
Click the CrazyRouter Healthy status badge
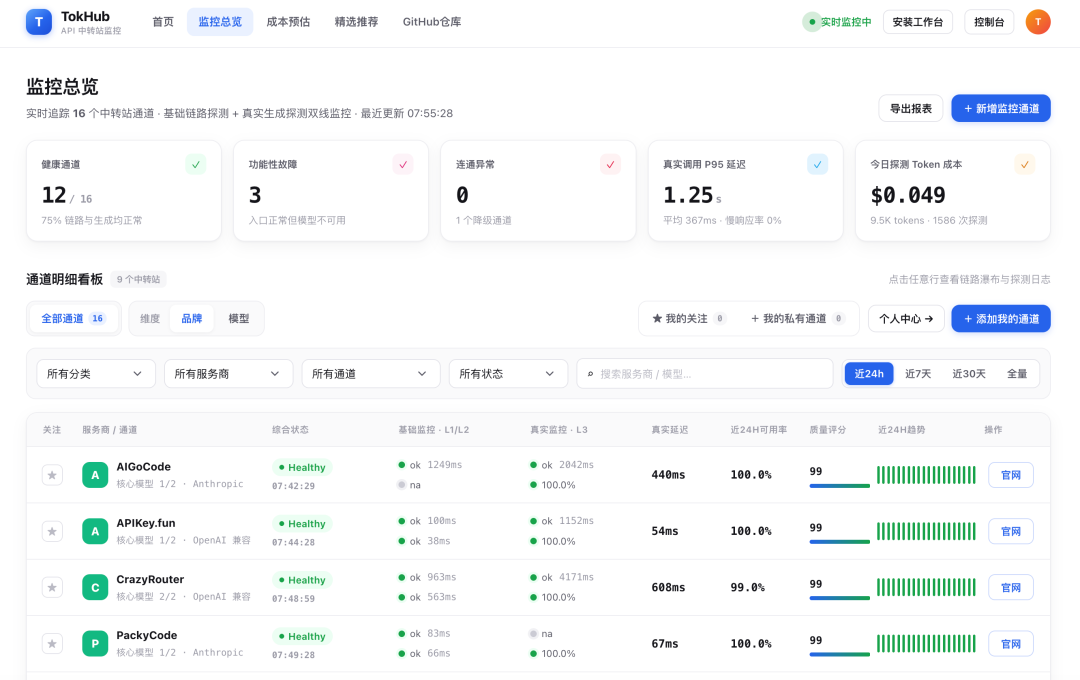coord(302,580)
